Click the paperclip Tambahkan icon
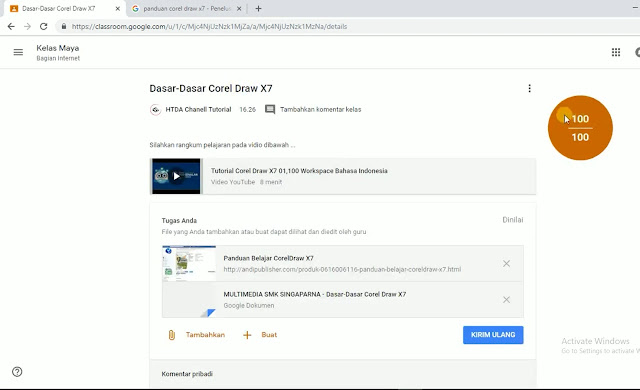 pos(171,335)
